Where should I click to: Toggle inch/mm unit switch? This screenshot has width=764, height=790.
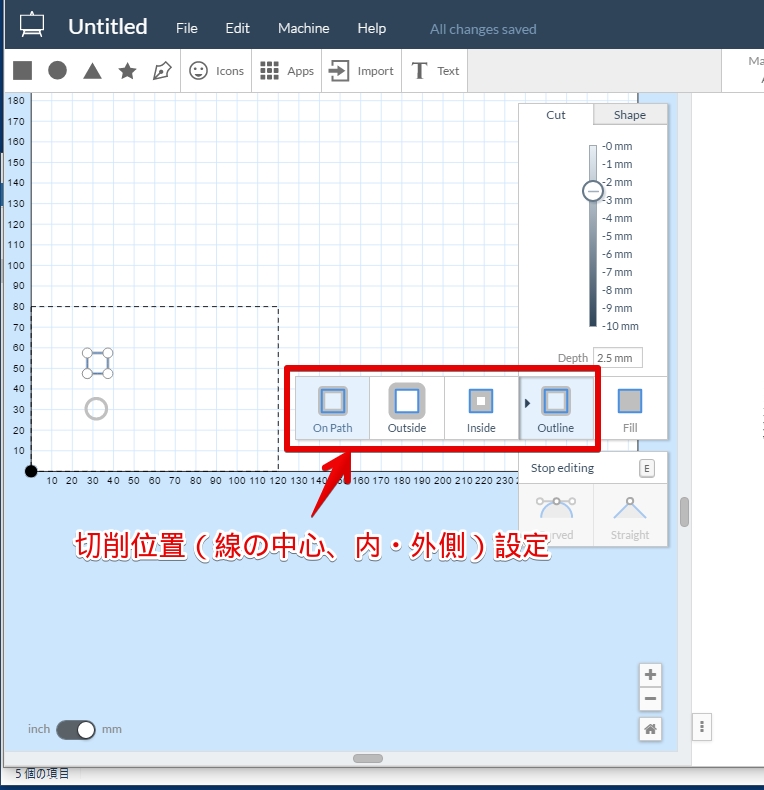(76, 730)
